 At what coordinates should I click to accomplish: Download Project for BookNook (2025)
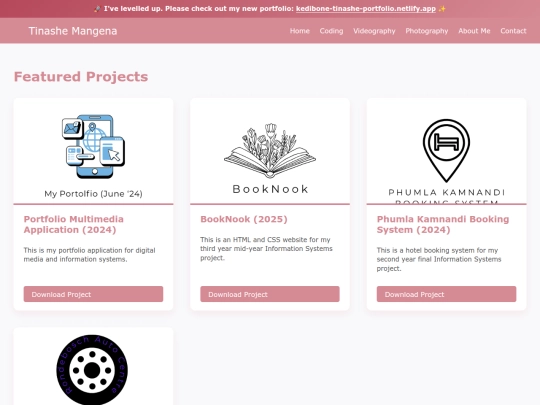270,294
